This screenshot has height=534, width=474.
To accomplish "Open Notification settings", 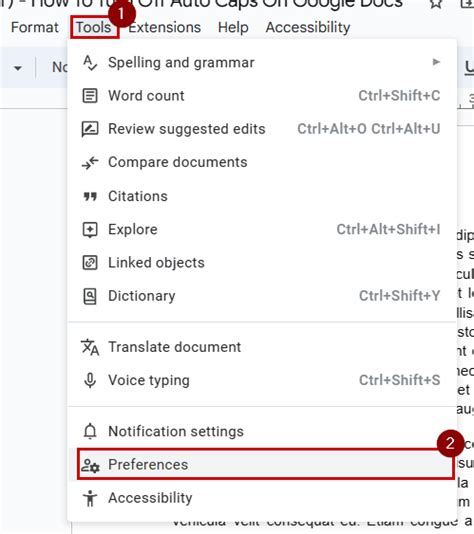I will pyautogui.click(x=262, y=431).
